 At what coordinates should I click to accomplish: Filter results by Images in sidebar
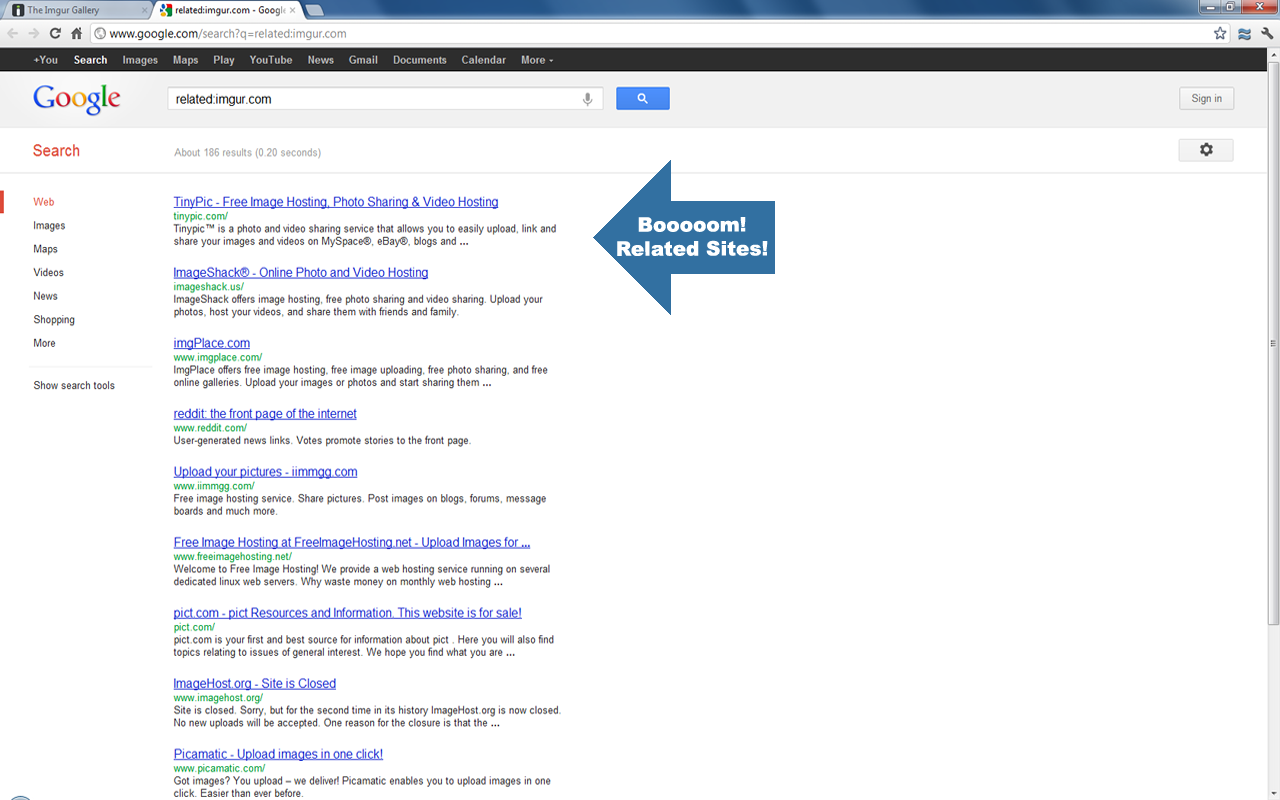click(49, 226)
